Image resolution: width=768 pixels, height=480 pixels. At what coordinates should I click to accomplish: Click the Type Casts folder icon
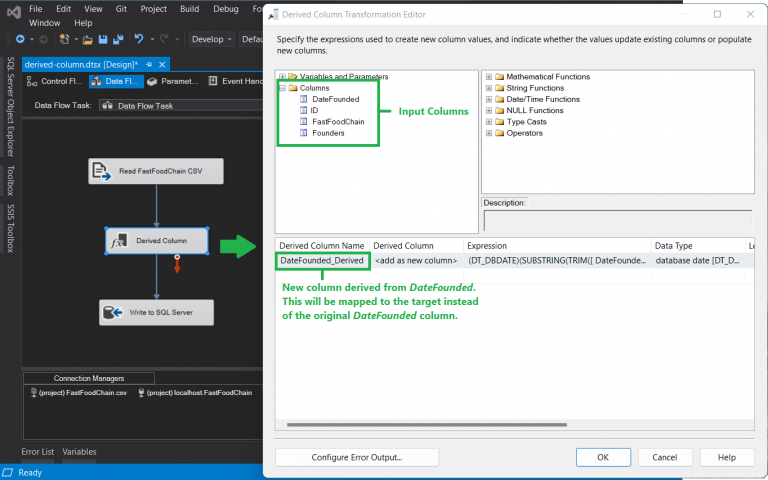[x=500, y=121]
